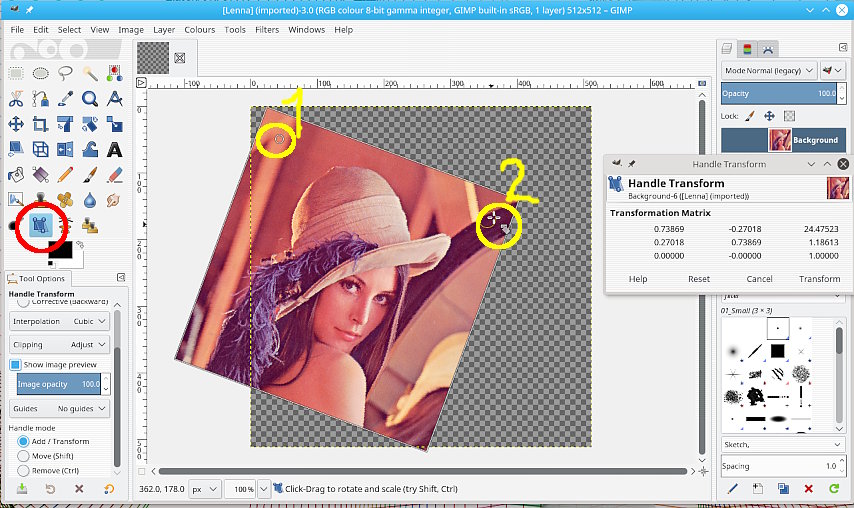Select the Move tool
This screenshot has height=508, width=854.
[16, 124]
